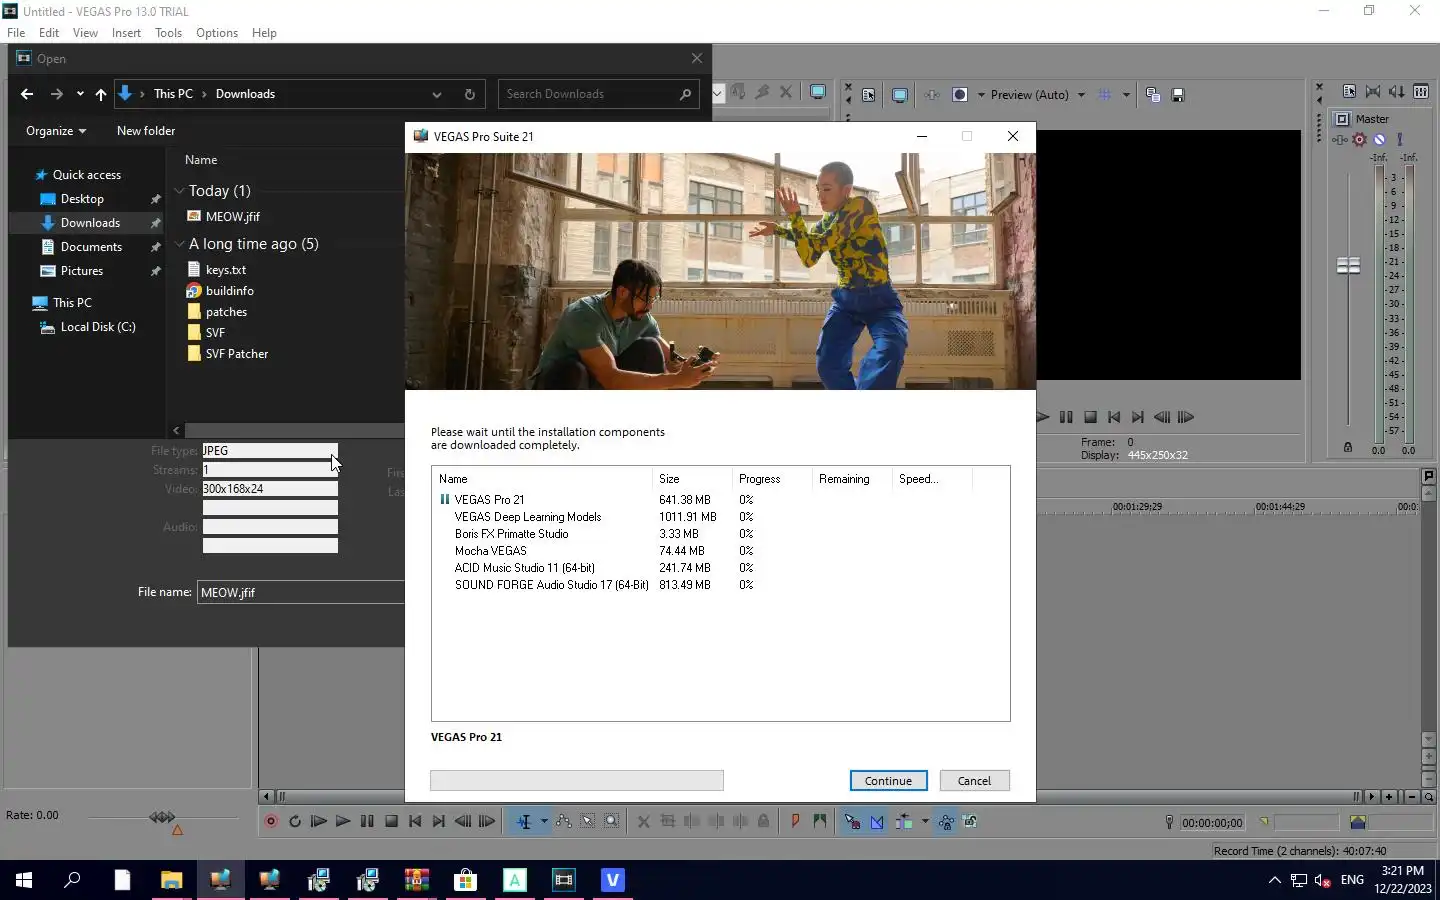Click Save Snapshot to File icon

(x=1178, y=95)
